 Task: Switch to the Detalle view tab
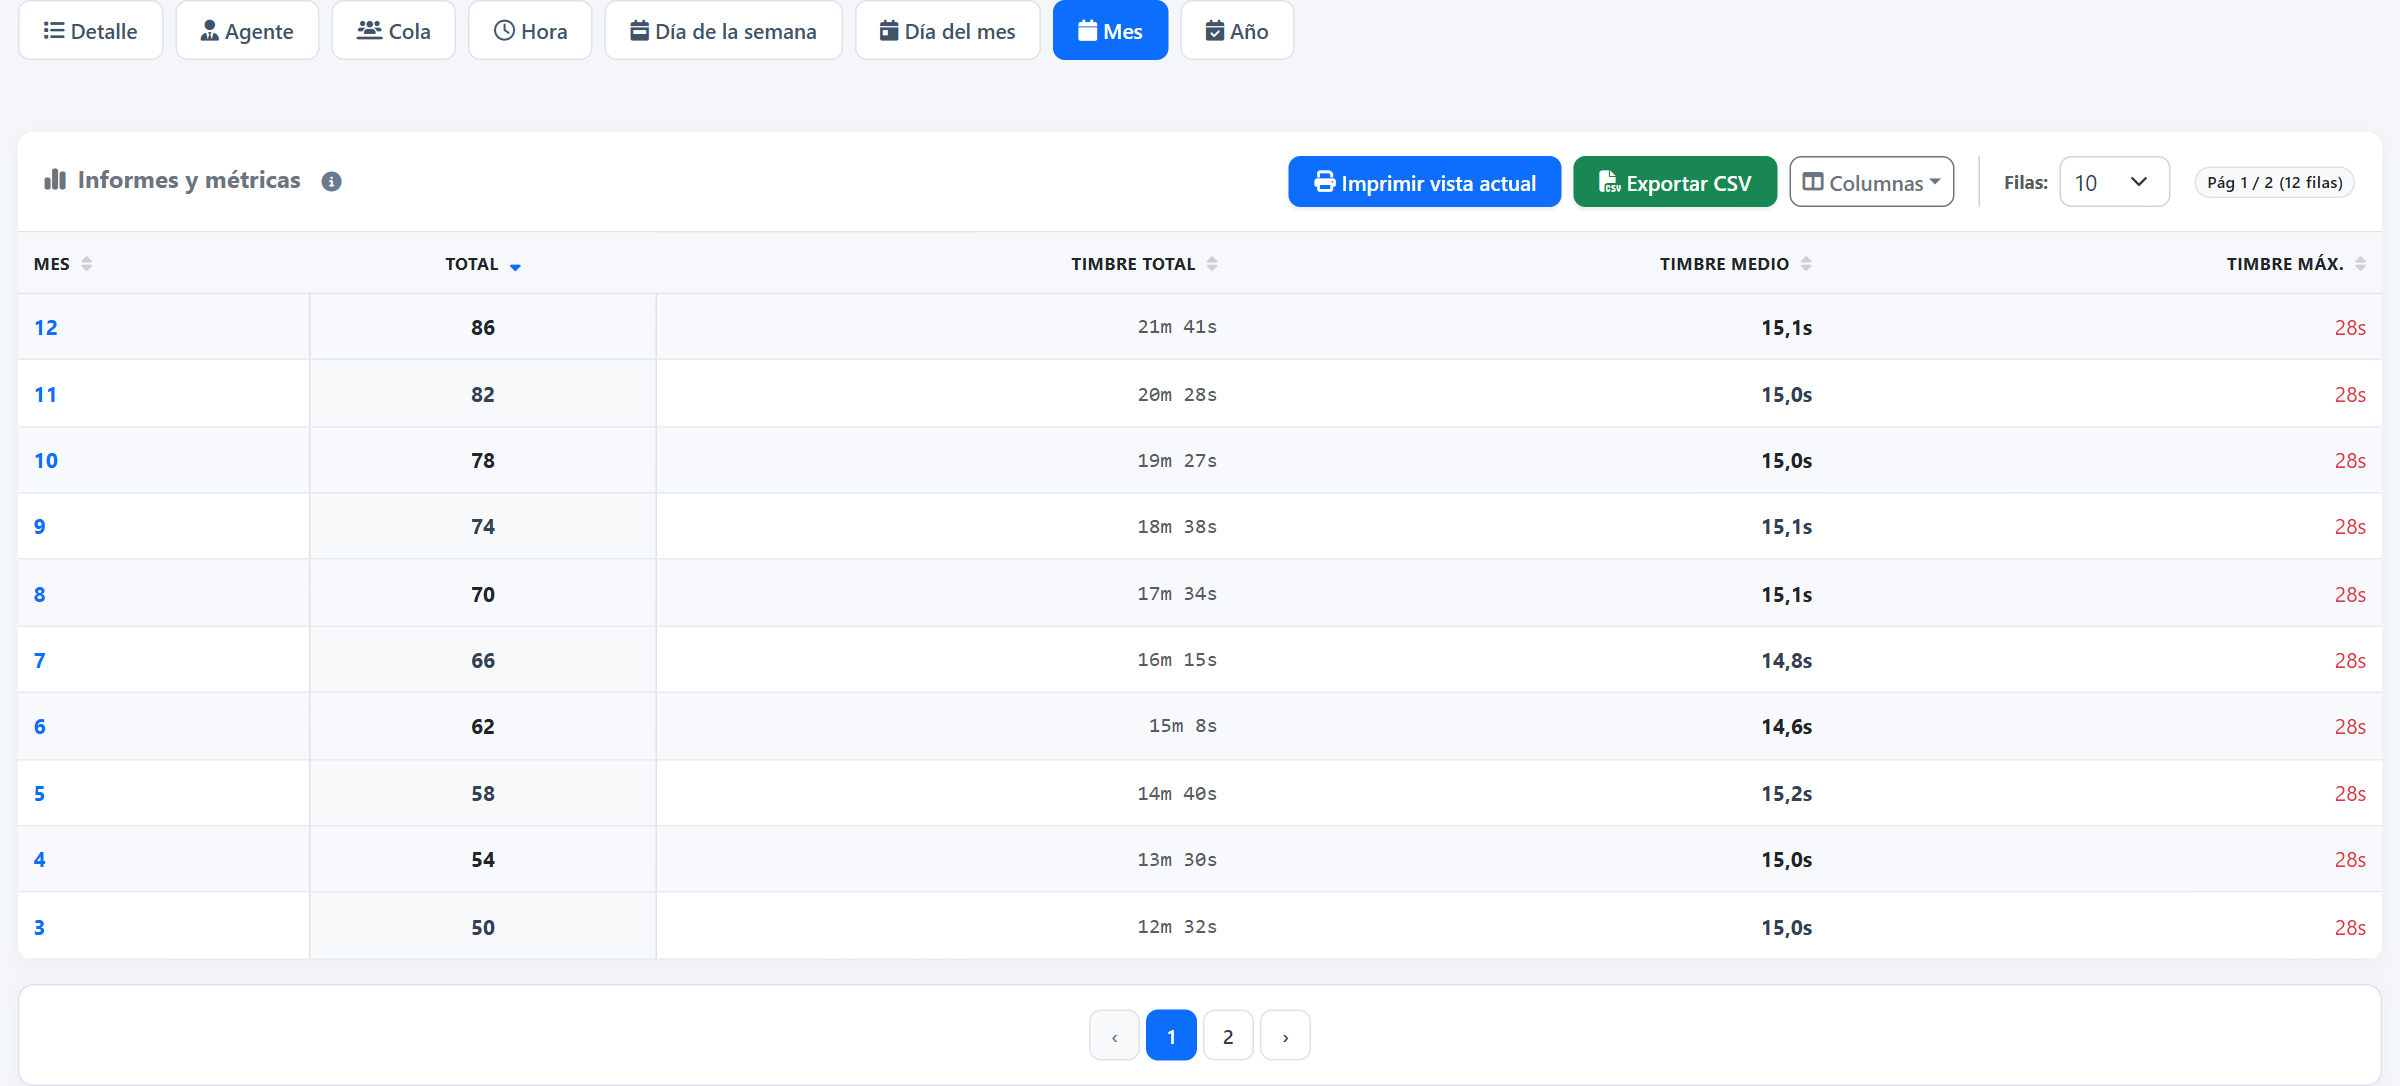91,30
